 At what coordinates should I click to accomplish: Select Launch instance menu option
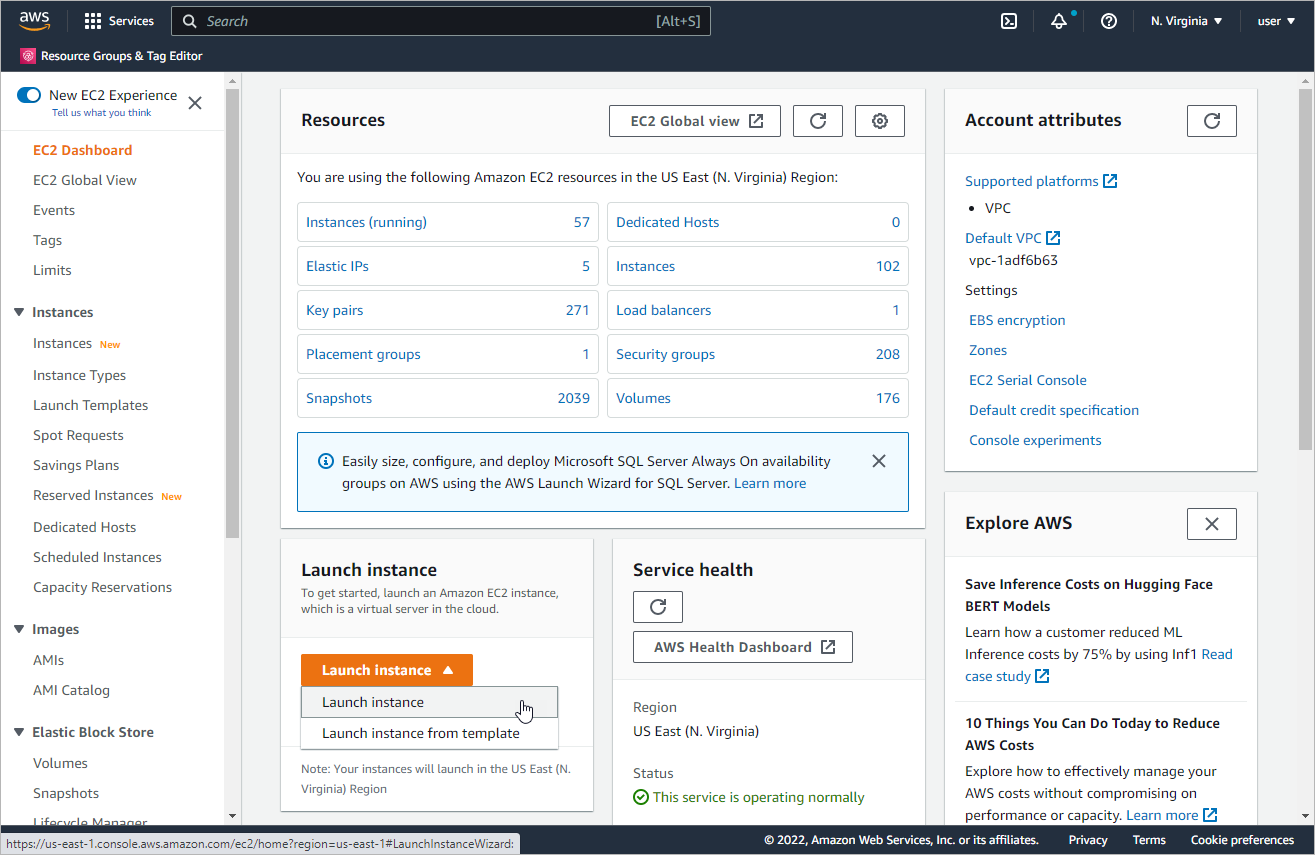point(373,702)
